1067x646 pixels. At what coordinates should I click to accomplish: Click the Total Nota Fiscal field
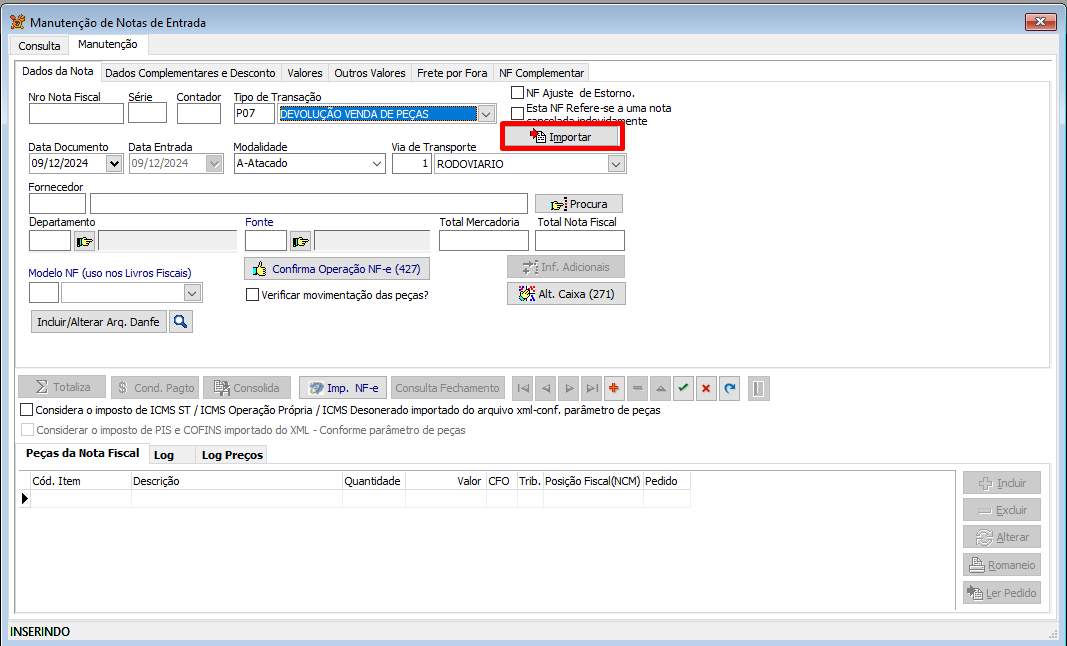point(580,241)
